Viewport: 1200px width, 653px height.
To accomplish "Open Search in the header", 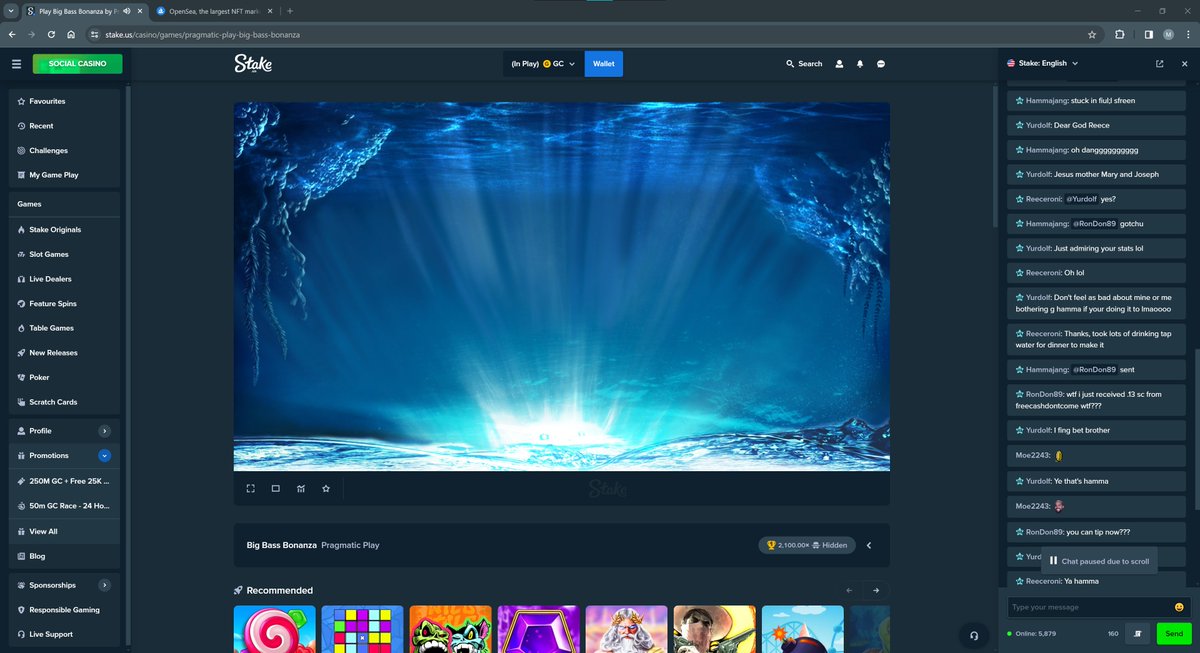I will 805,64.
